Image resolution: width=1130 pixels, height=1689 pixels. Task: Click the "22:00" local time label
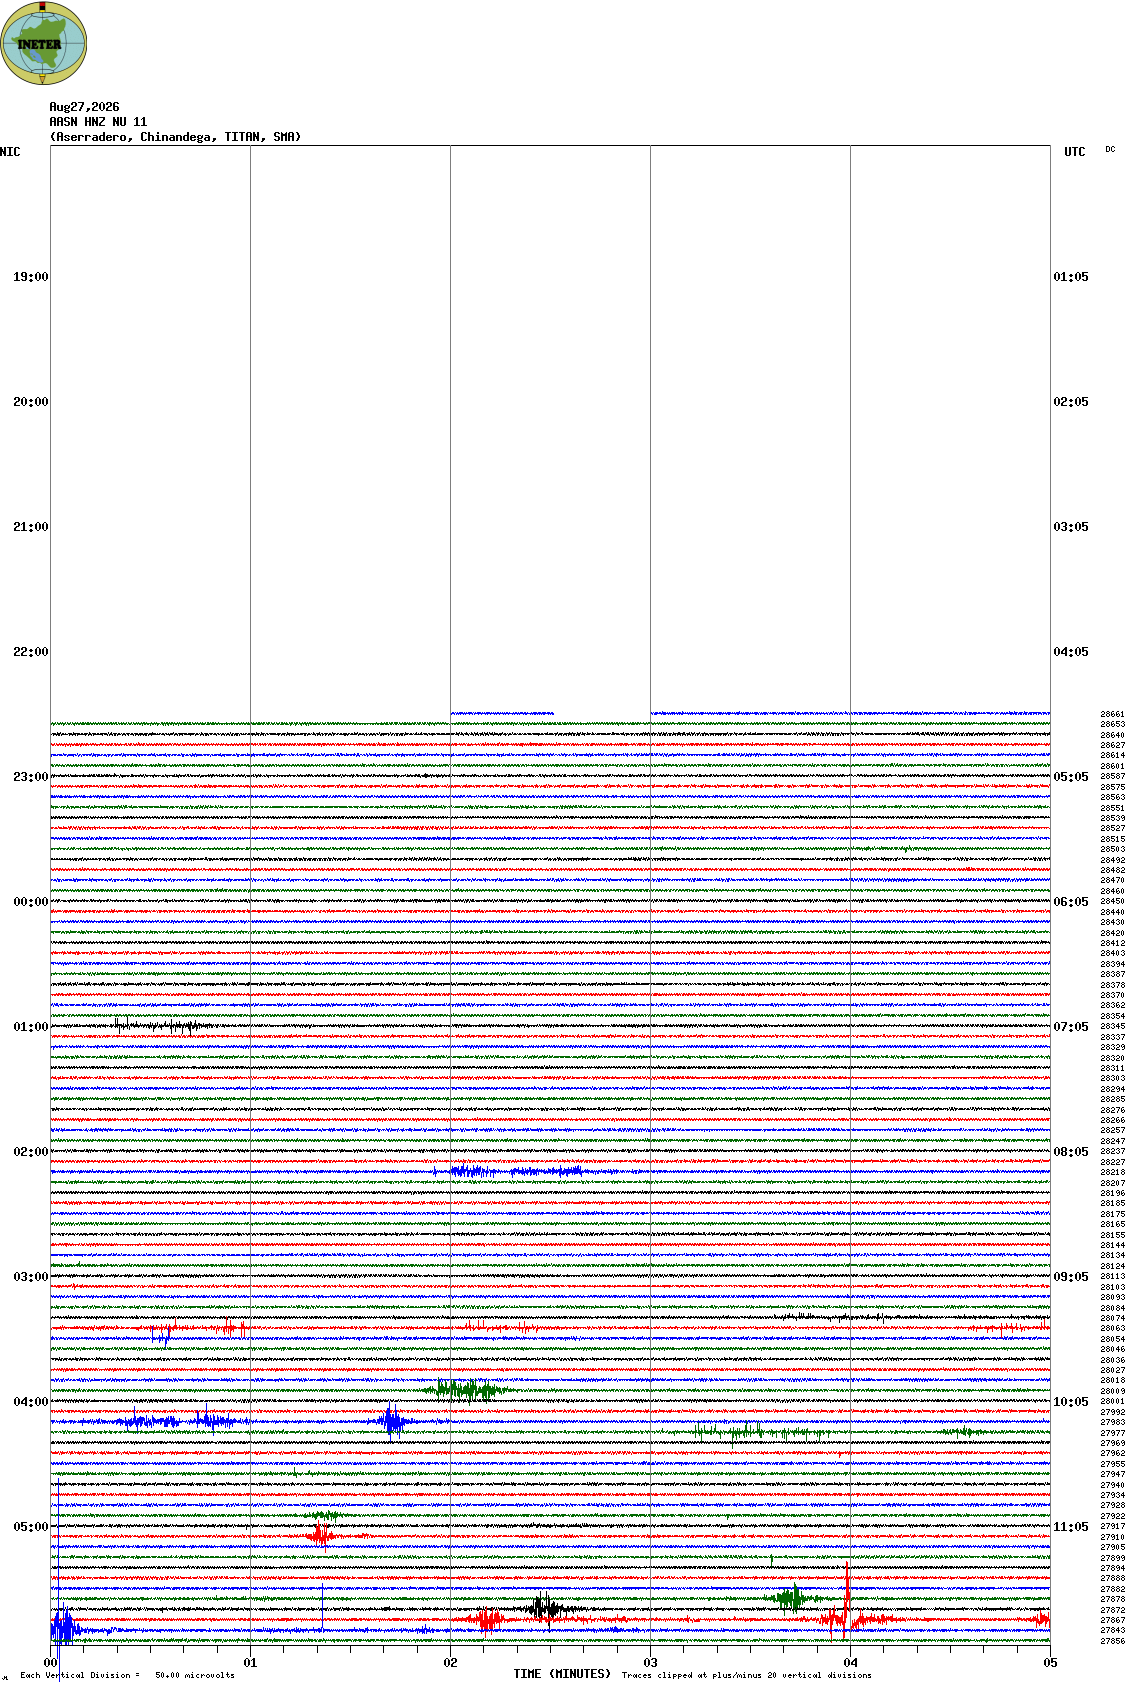(x=30, y=652)
